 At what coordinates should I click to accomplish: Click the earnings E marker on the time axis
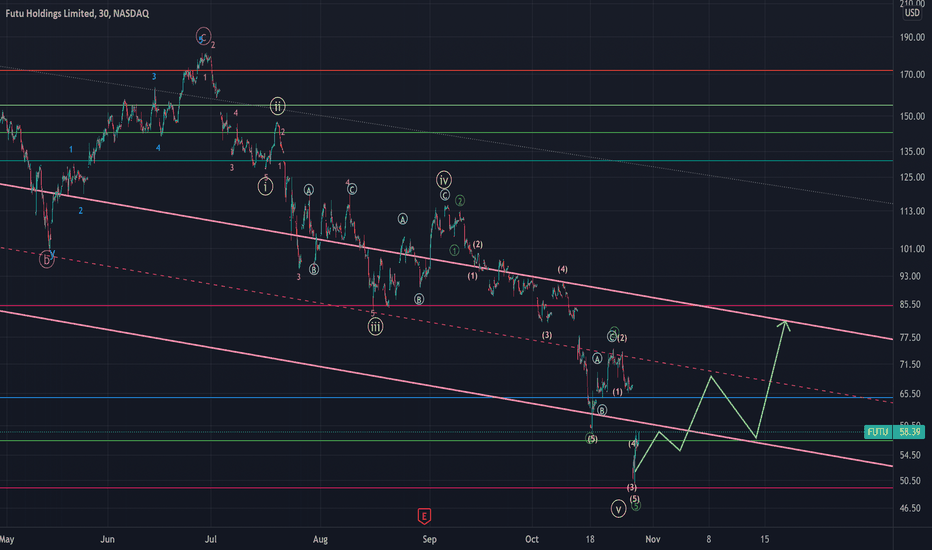(x=424, y=516)
